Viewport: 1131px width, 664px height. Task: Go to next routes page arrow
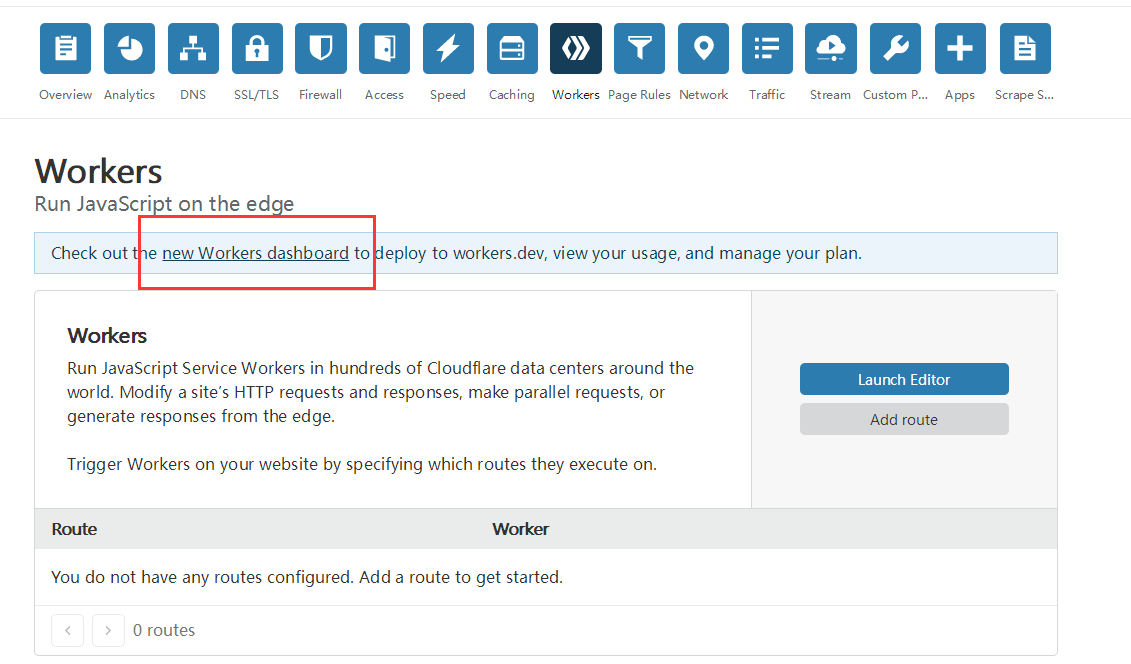click(108, 630)
